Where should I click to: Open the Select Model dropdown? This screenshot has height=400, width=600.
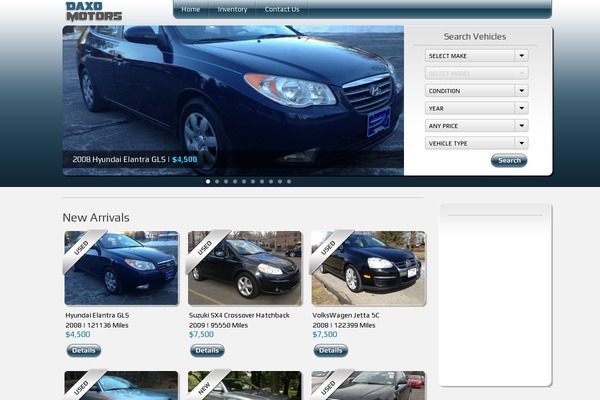tap(476, 73)
